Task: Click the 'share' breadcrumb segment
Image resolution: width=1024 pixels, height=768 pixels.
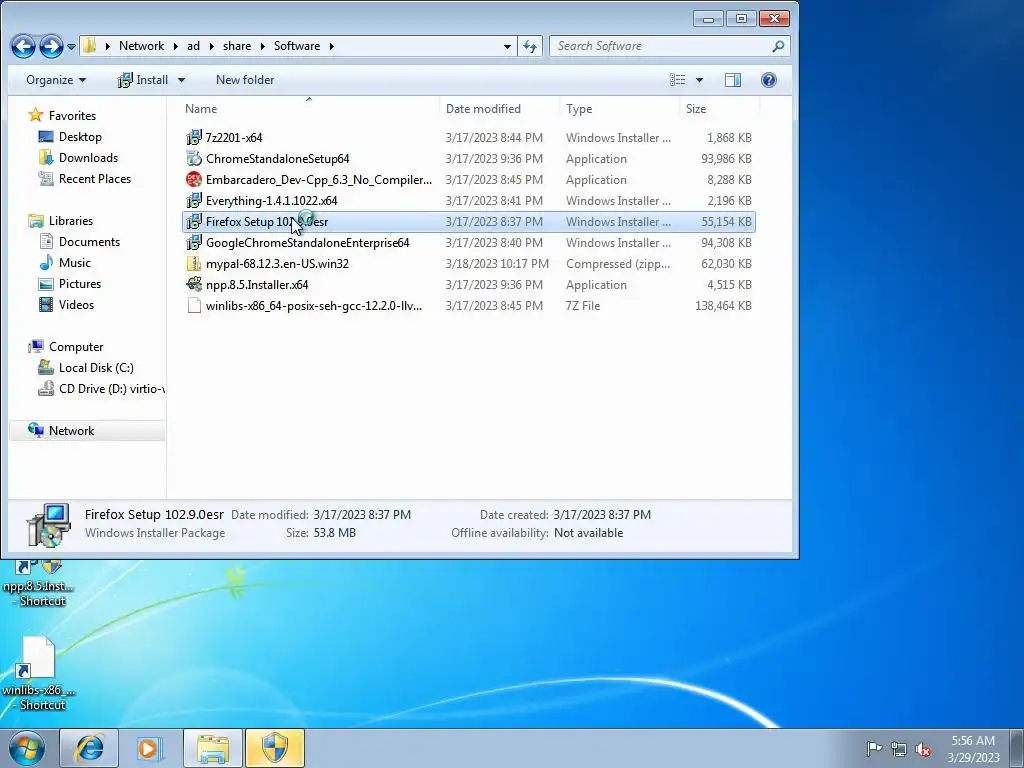Action: point(236,46)
